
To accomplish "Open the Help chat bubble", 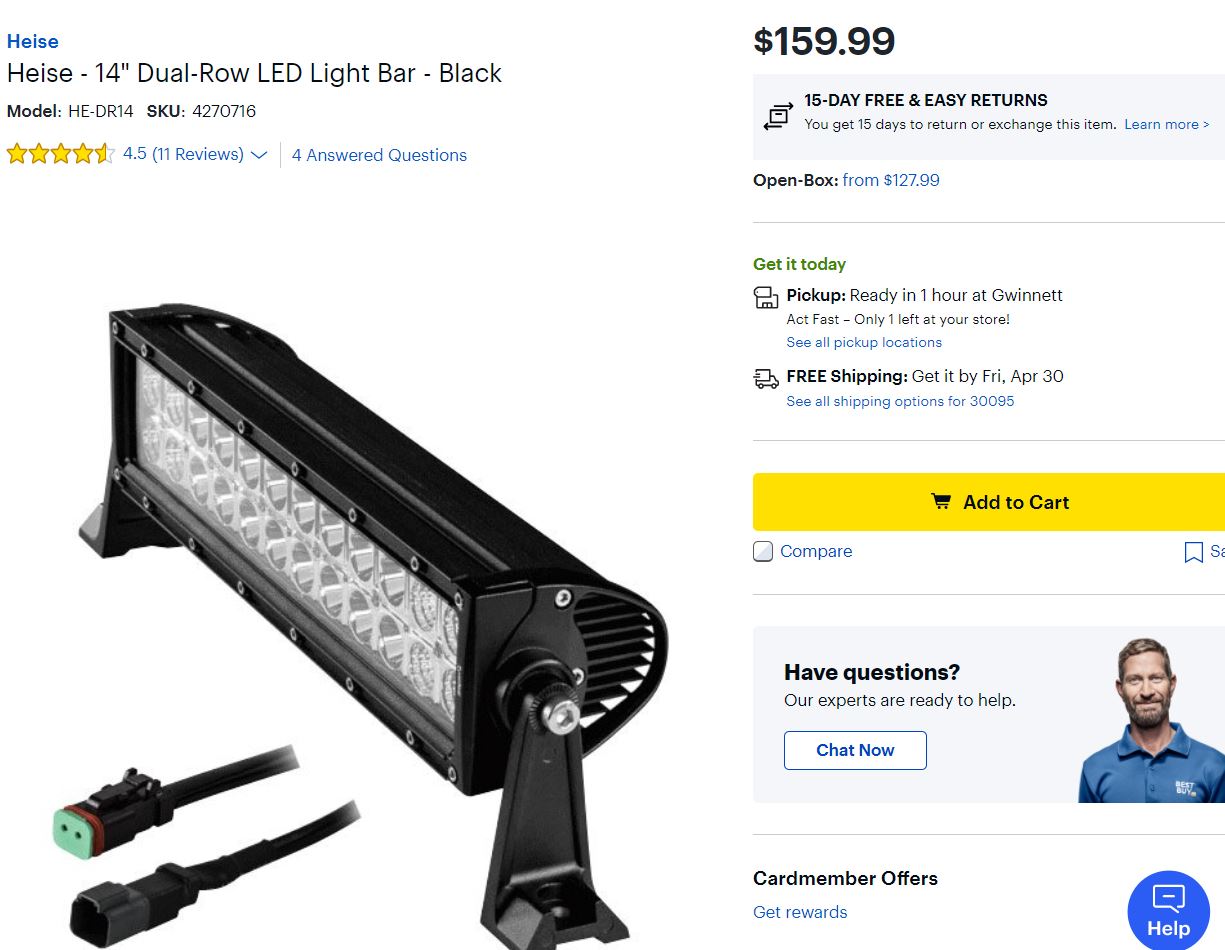I will click(x=1168, y=911).
